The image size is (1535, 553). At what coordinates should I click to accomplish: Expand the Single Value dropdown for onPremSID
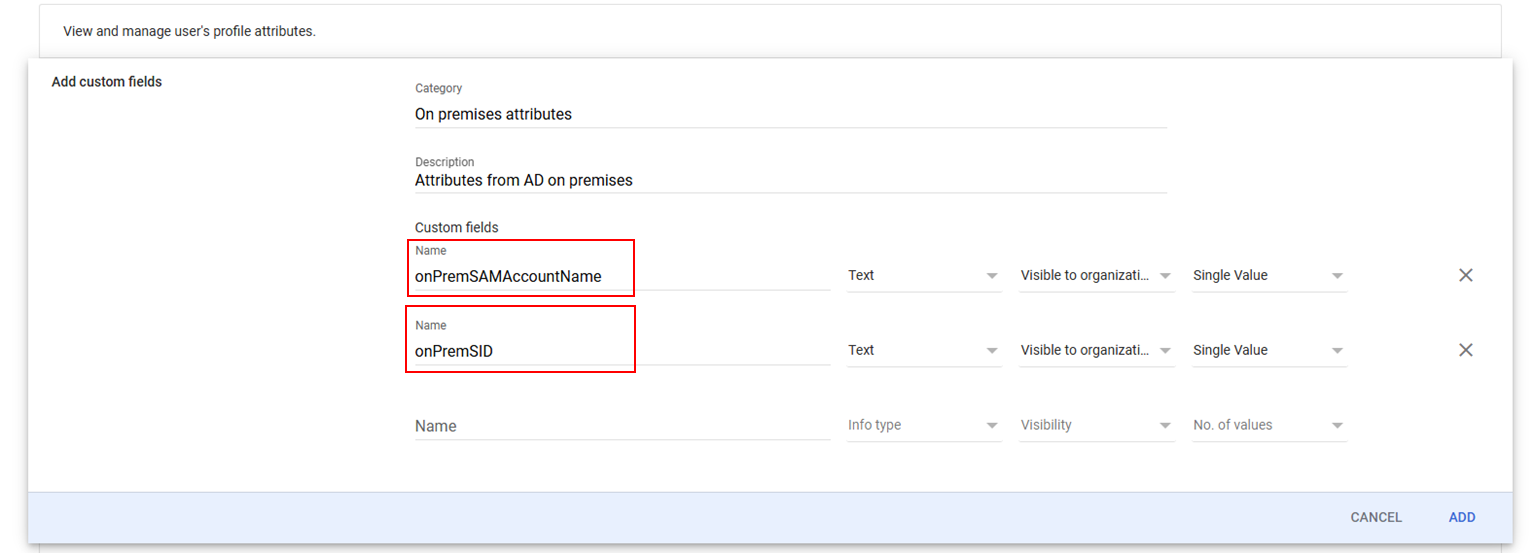1268,351
